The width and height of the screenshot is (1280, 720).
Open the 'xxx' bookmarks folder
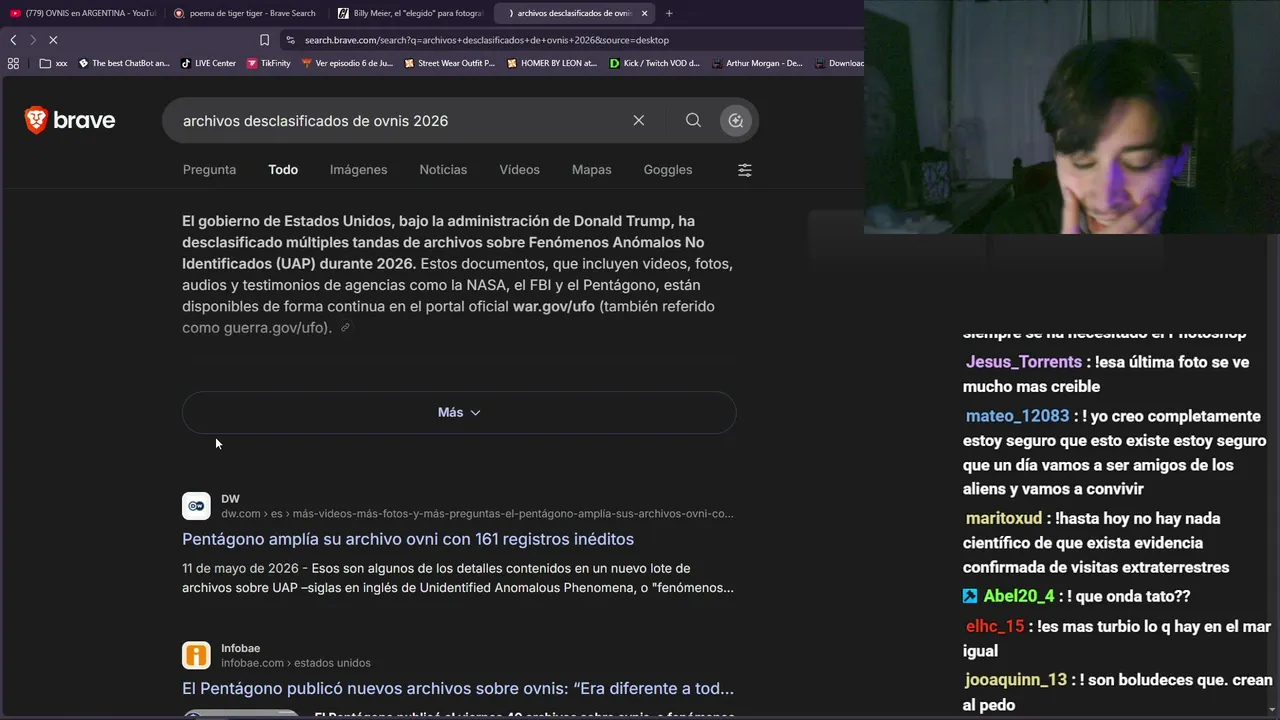[54, 63]
